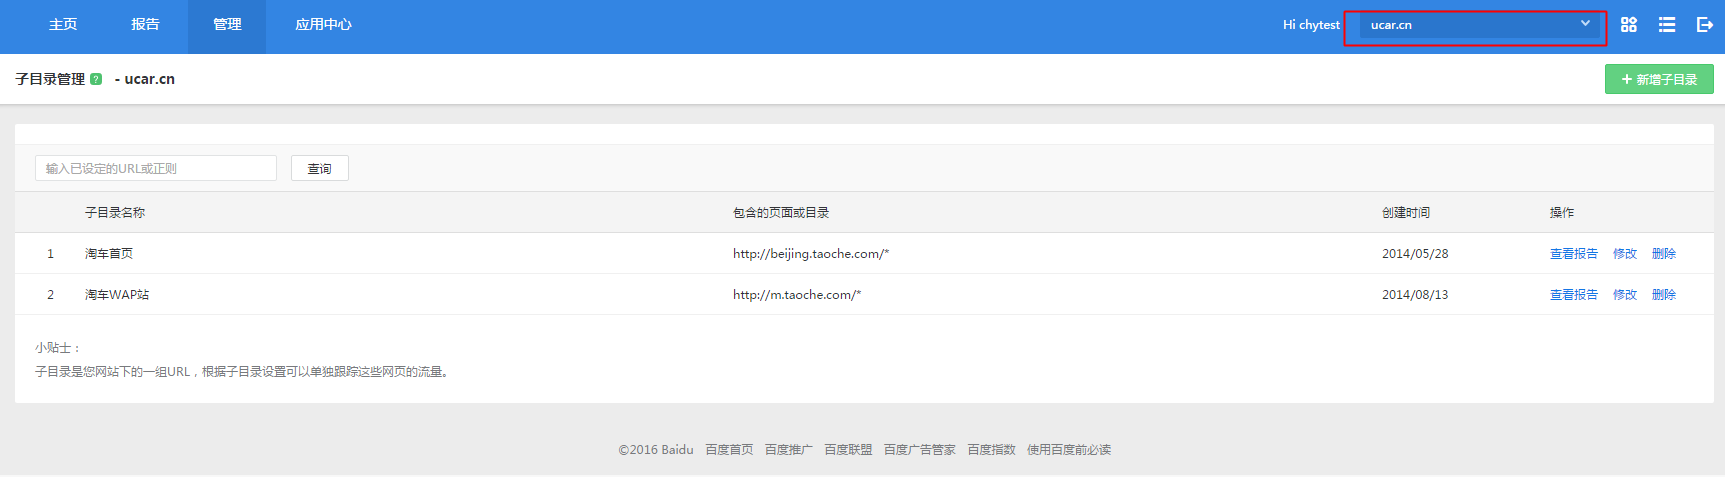Select the 管理 tab
1725x477 pixels.
(x=227, y=25)
